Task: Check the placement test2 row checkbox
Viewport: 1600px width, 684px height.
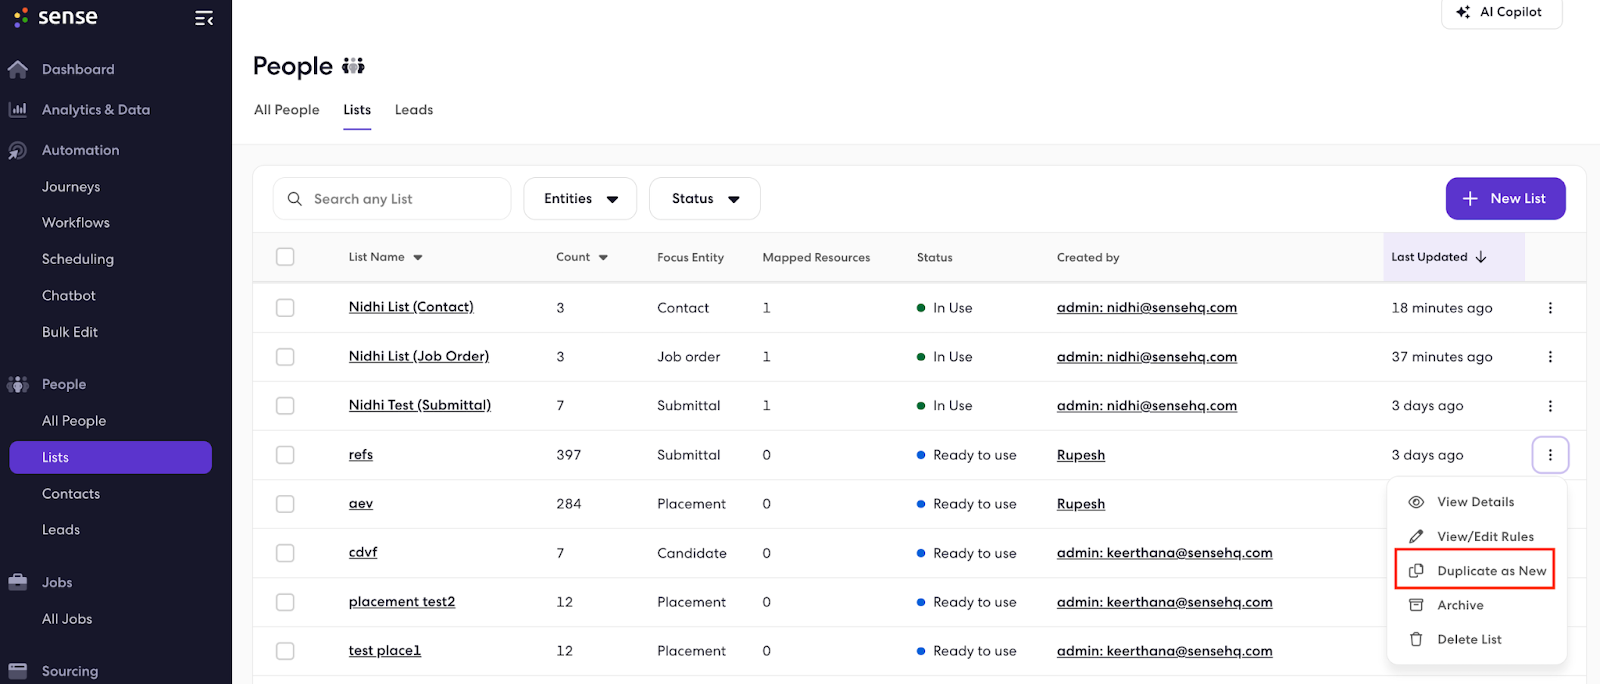Action: pos(285,602)
